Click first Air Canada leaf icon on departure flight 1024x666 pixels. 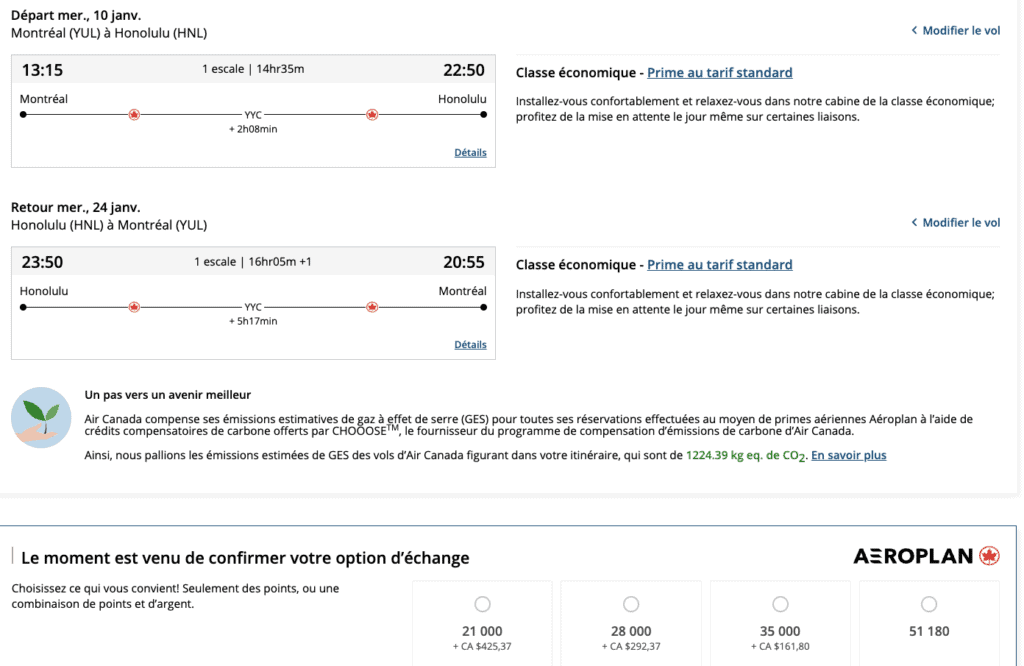pos(134,115)
